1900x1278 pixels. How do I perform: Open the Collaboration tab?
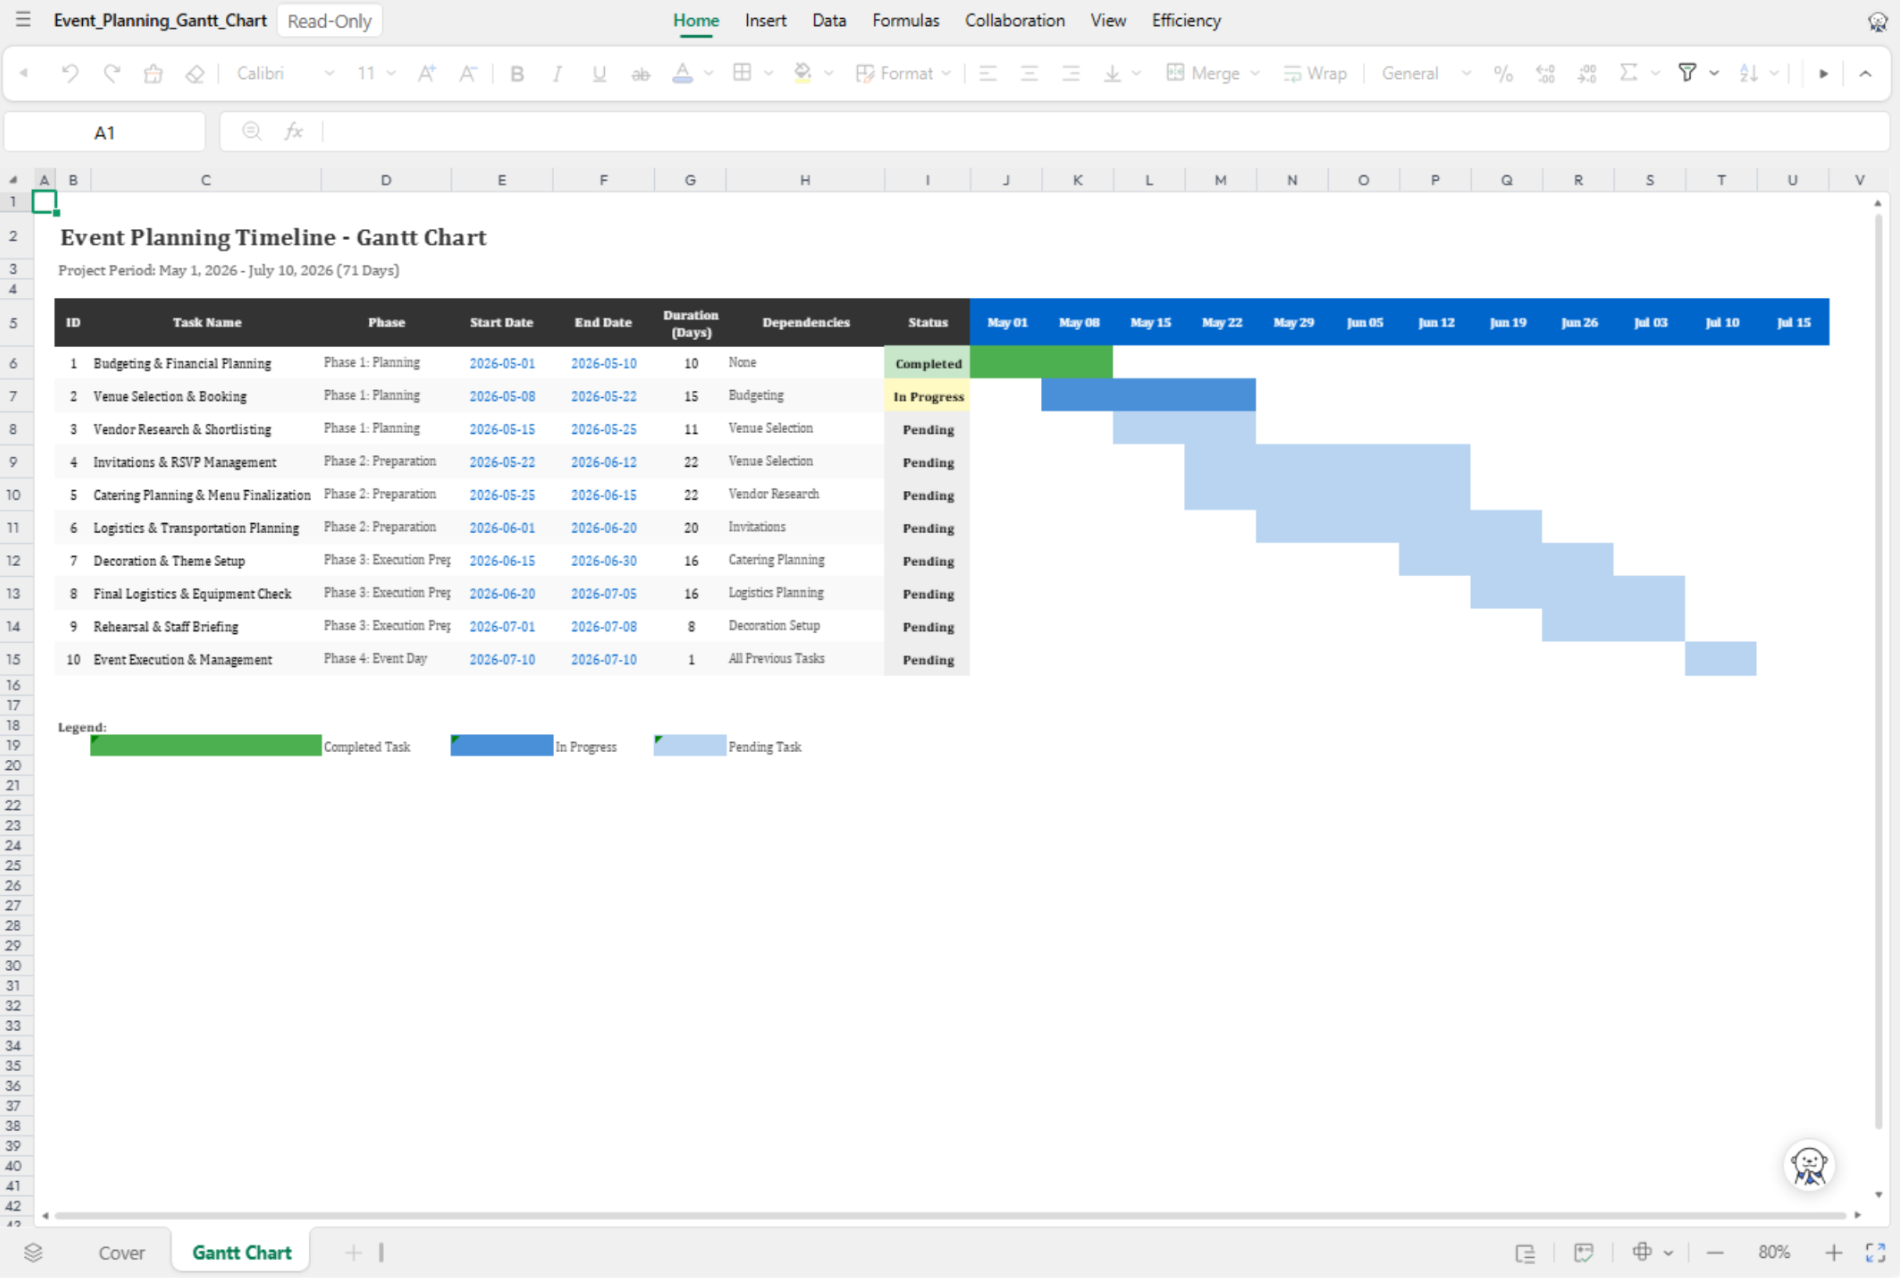(1015, 20)
